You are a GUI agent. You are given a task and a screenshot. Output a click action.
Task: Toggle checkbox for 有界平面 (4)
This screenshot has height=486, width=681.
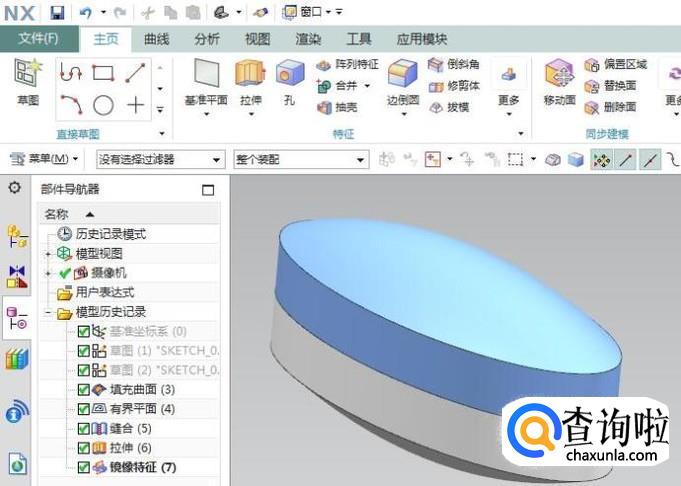83,409
